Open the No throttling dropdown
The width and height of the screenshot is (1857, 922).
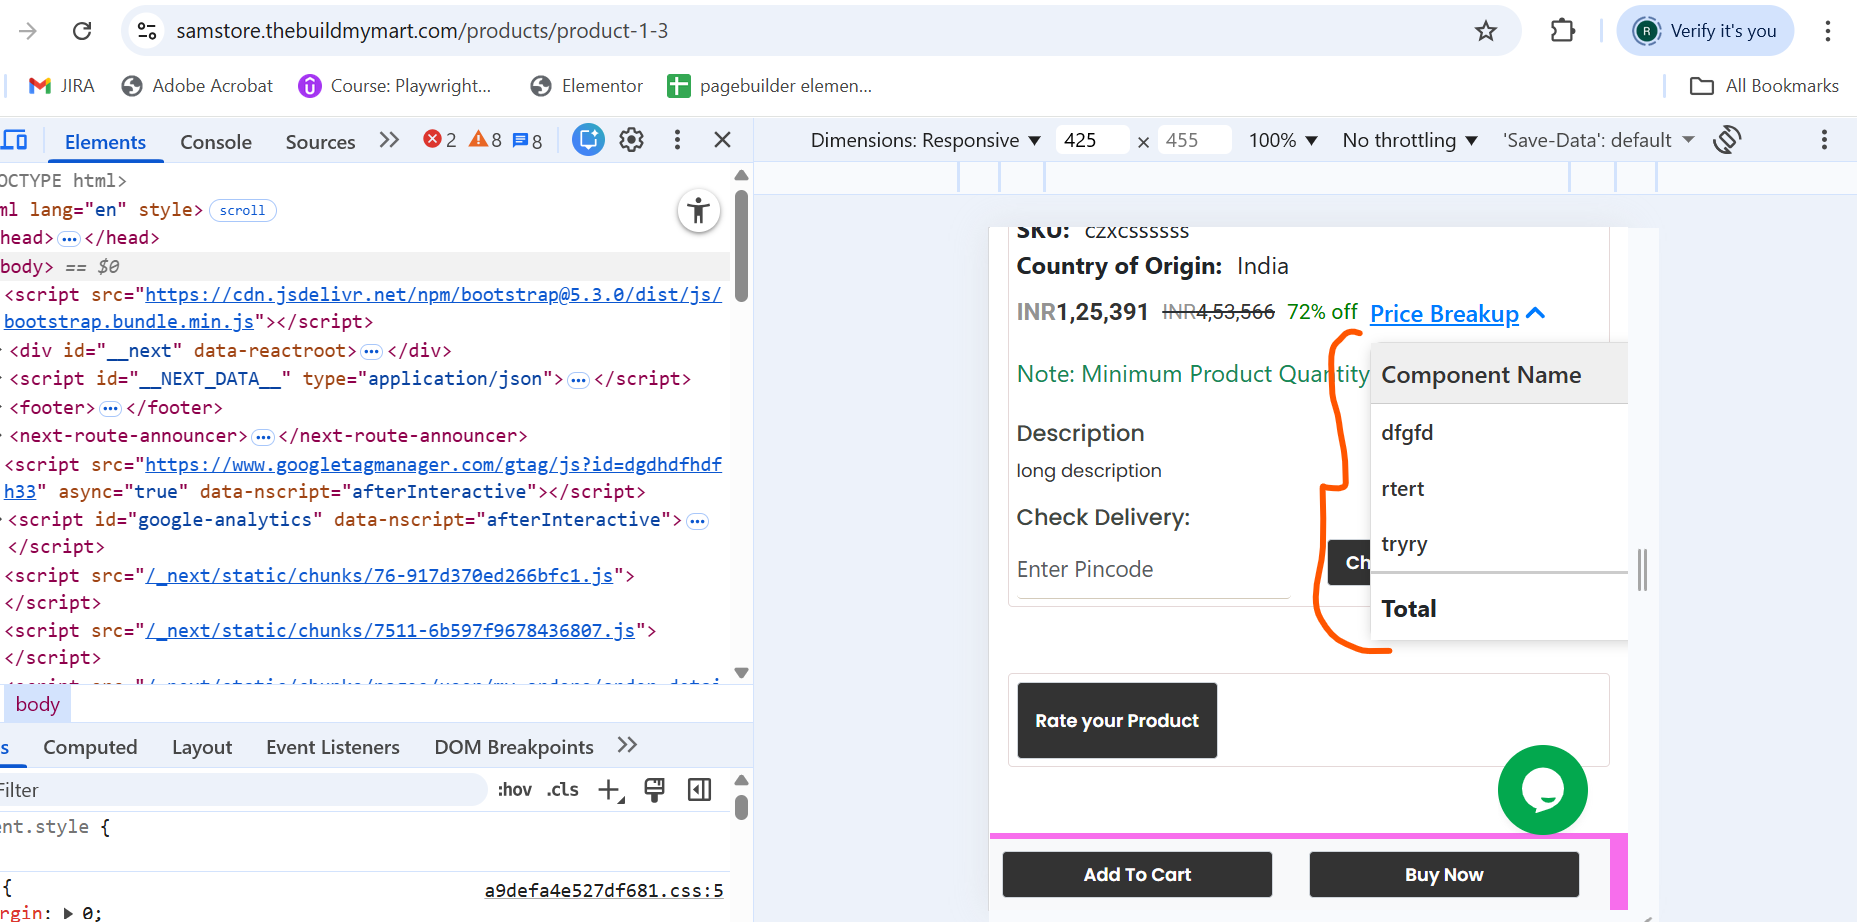point(1410,140)
